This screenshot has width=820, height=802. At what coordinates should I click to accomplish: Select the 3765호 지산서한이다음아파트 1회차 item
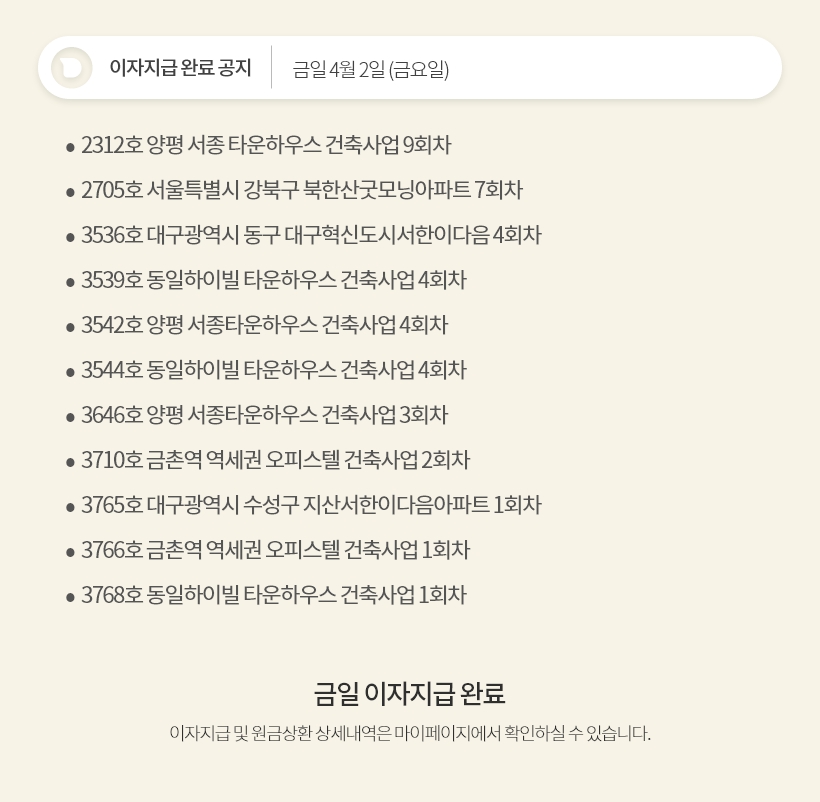311,506
